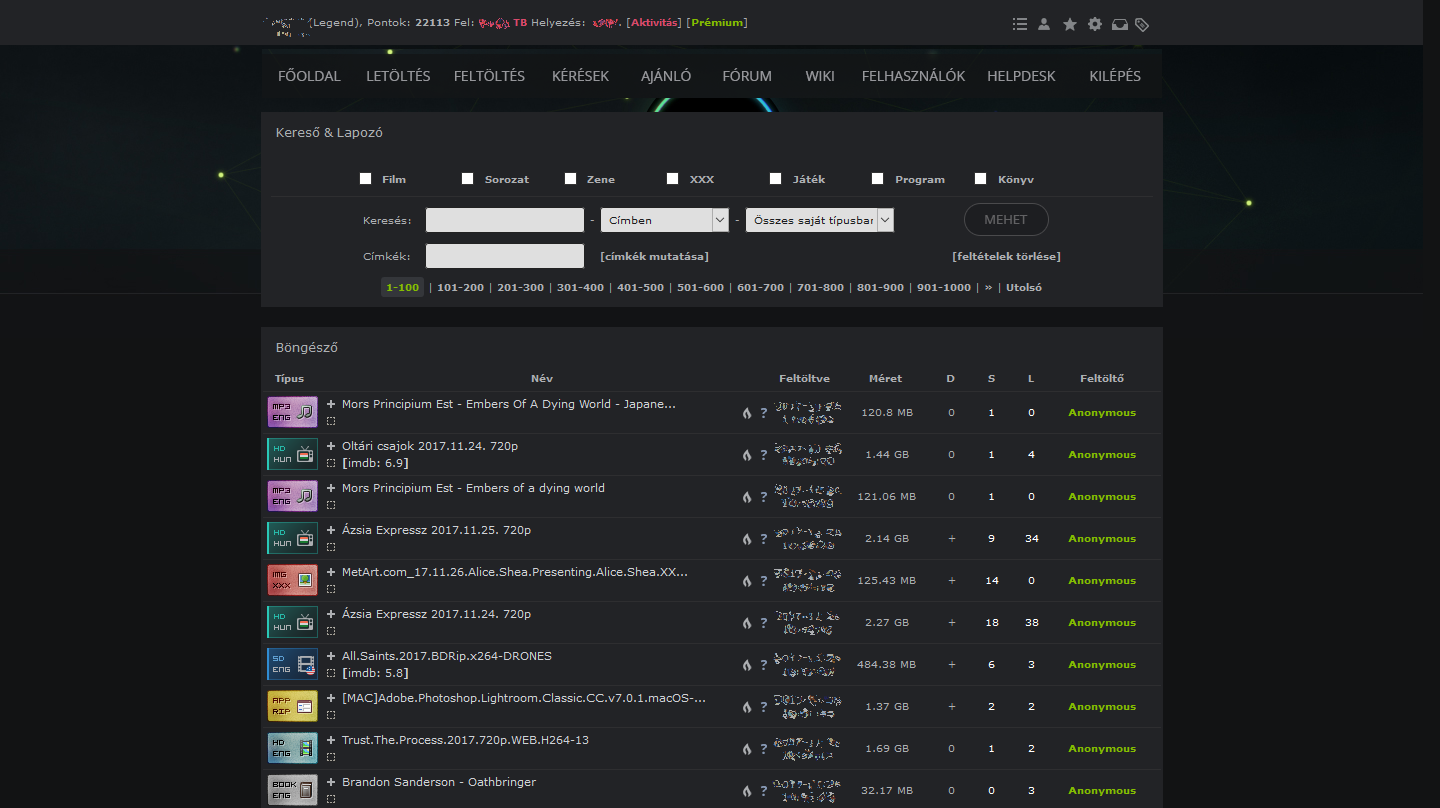Open the FELTÖLTÉS navigation item

click(489, 76)
